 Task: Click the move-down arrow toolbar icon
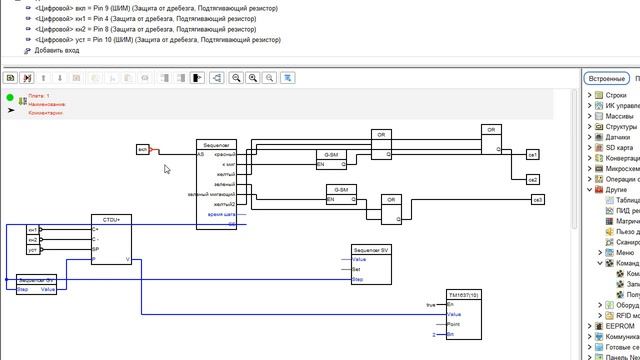(x=60, y=78)
